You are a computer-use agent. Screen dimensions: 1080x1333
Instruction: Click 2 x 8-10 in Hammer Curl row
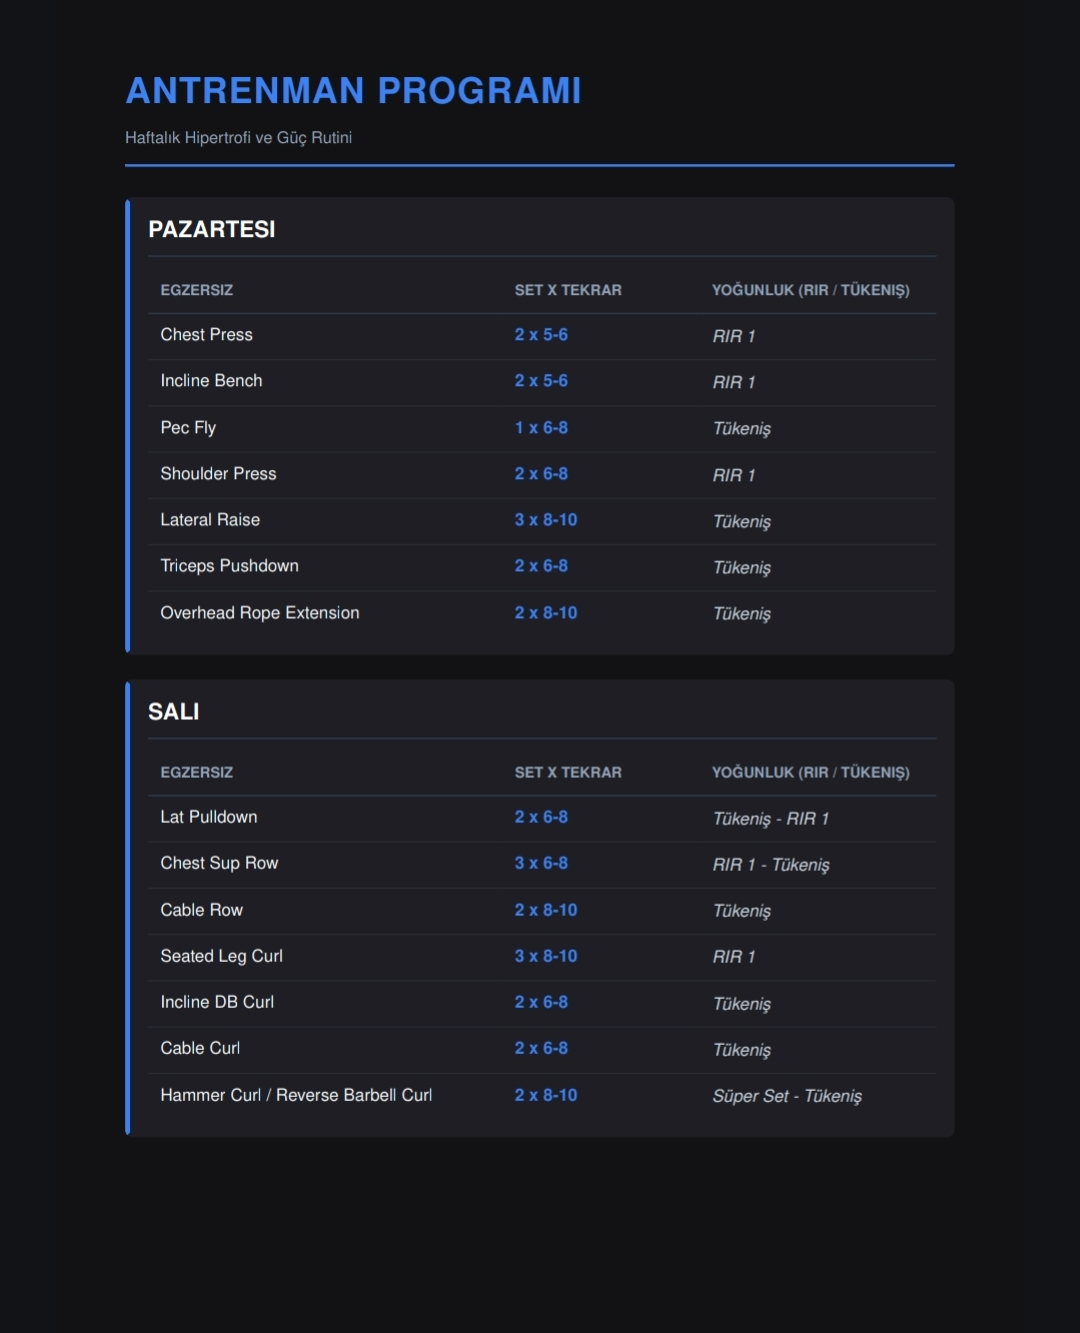[546, 1095]
